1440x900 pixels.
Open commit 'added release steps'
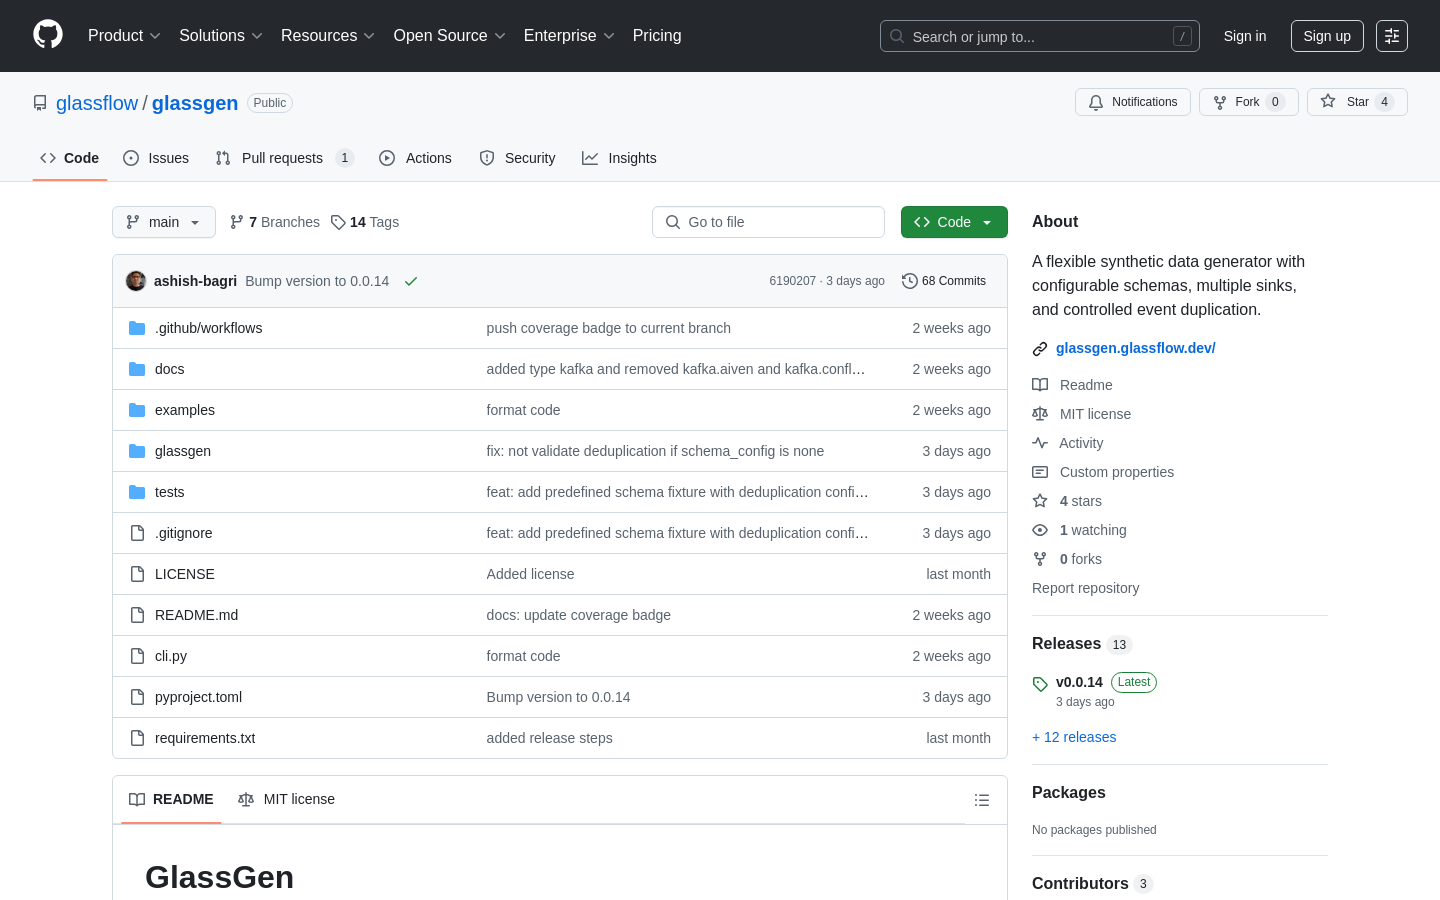point(549,738)
